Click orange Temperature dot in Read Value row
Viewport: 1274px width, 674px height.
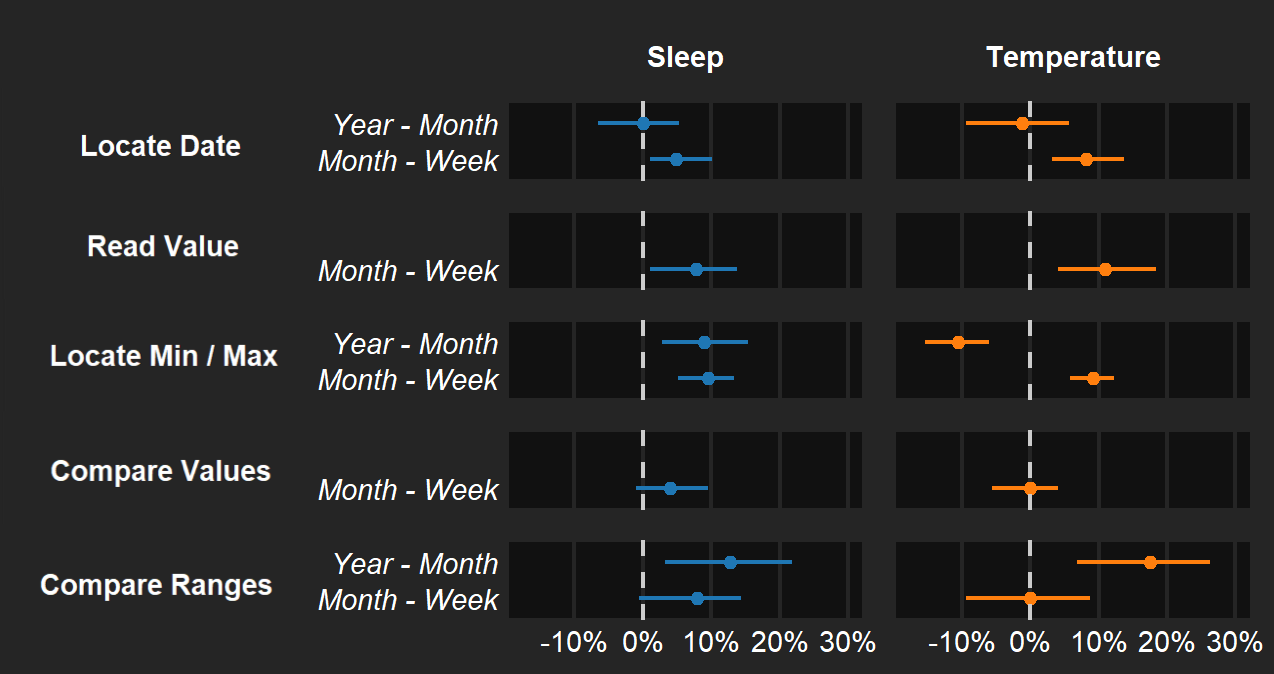tap(1105, 269)
